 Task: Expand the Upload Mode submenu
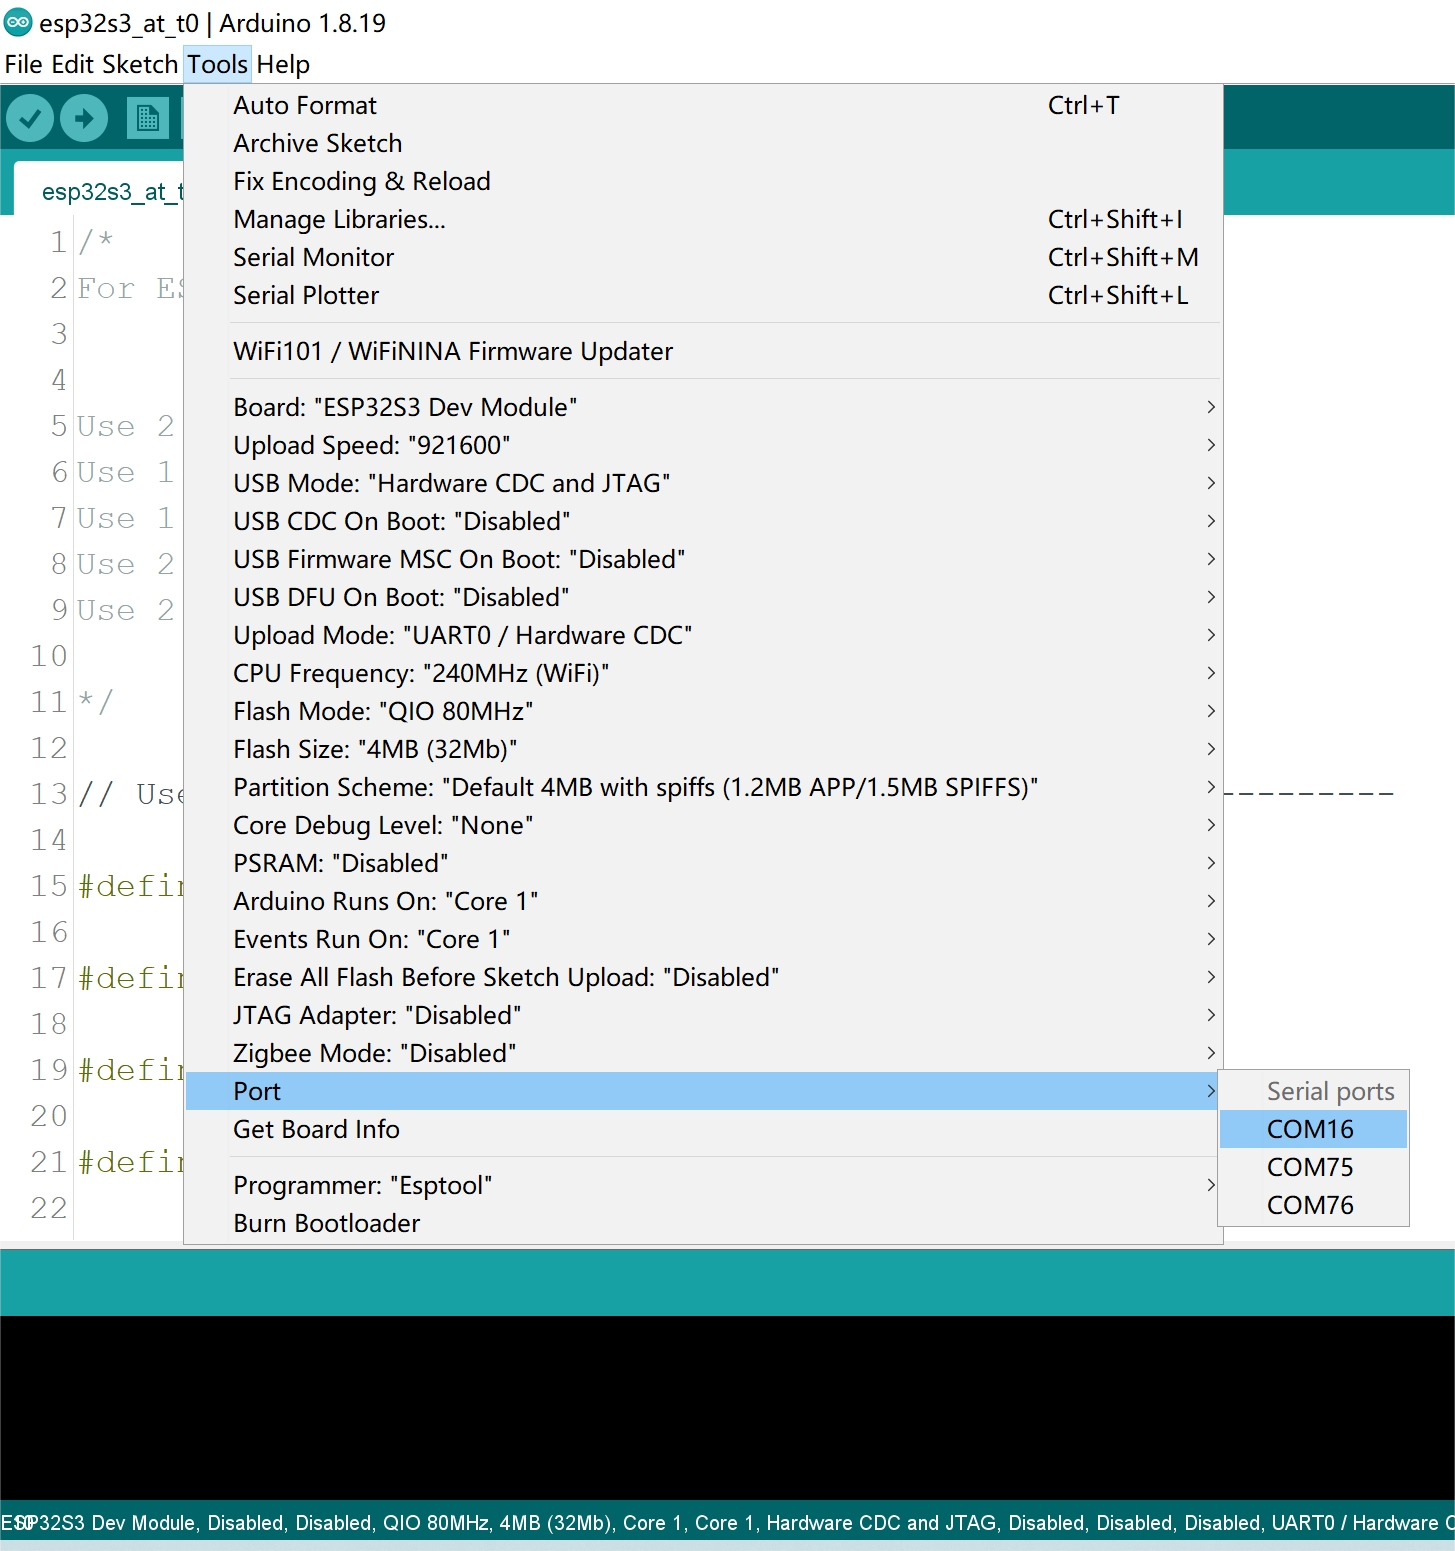pos(704,635)
